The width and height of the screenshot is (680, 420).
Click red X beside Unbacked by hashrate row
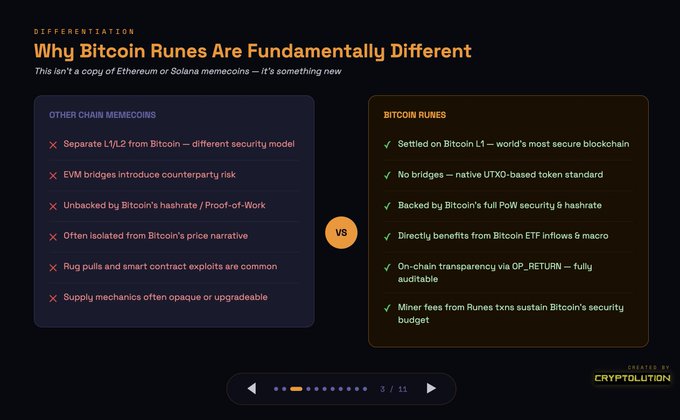click(x=53, y=206)
